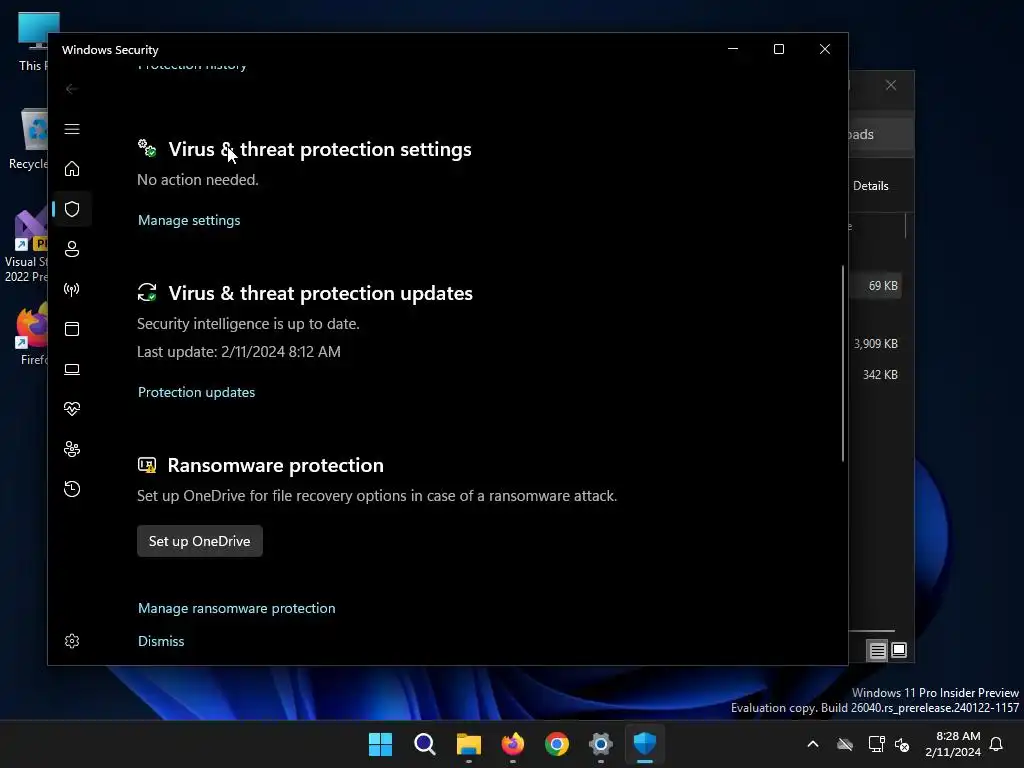Dismiss the ransomware protection notice

161,641
